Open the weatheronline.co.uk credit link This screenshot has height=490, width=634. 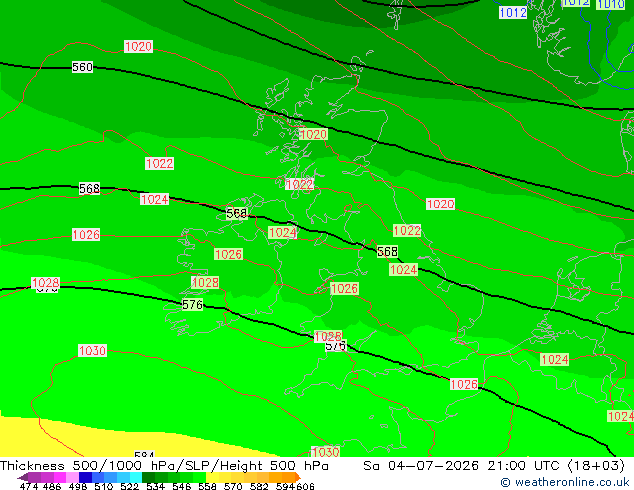[565, 482]
